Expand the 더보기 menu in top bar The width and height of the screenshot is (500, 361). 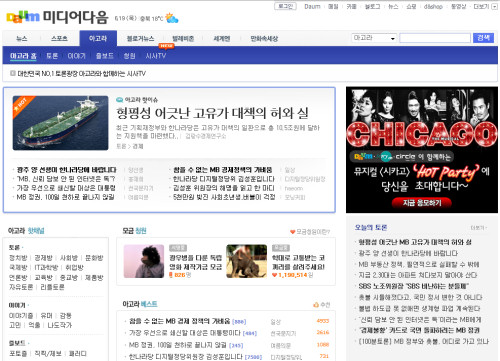point(485,6)
